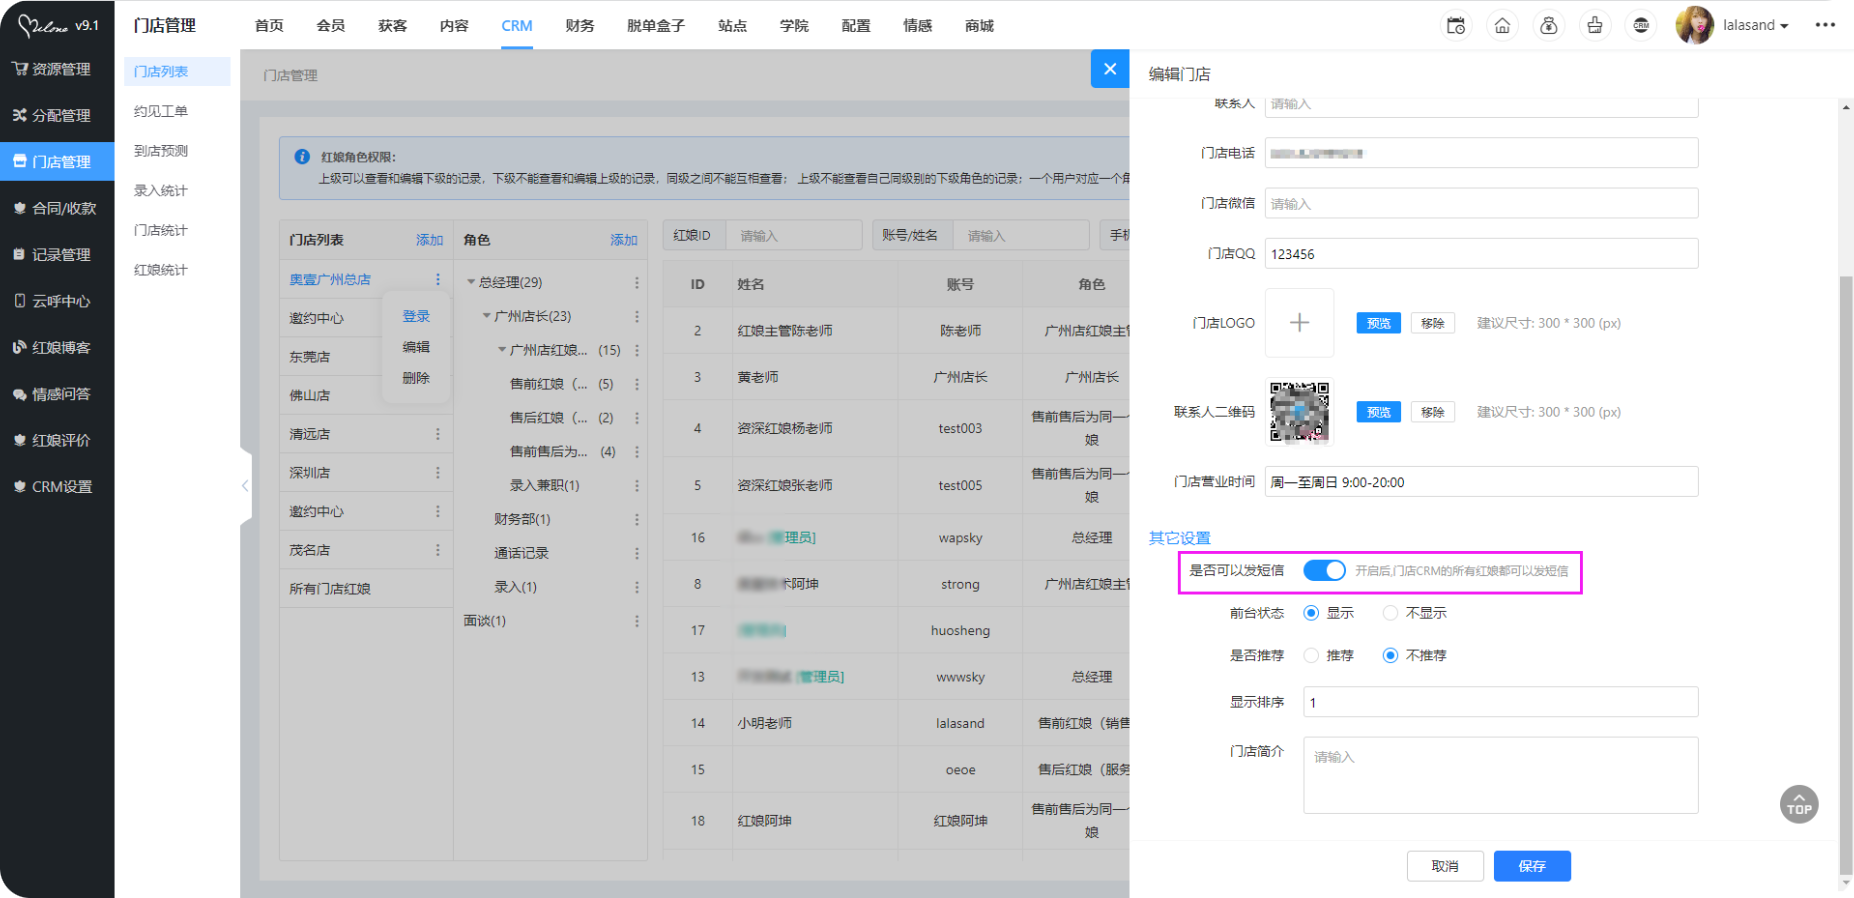Click the plus box to upload 门店LOGO

[x=1299, y=323]
